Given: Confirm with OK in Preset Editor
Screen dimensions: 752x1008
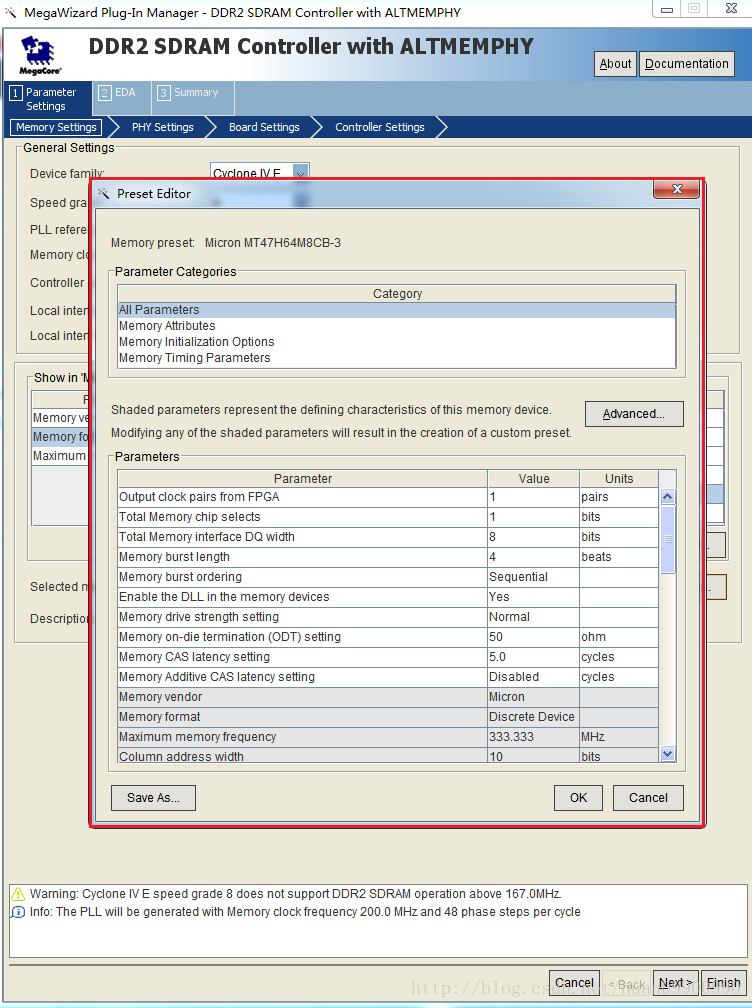Looking at the screenshot, I should (x=578, y=798).
